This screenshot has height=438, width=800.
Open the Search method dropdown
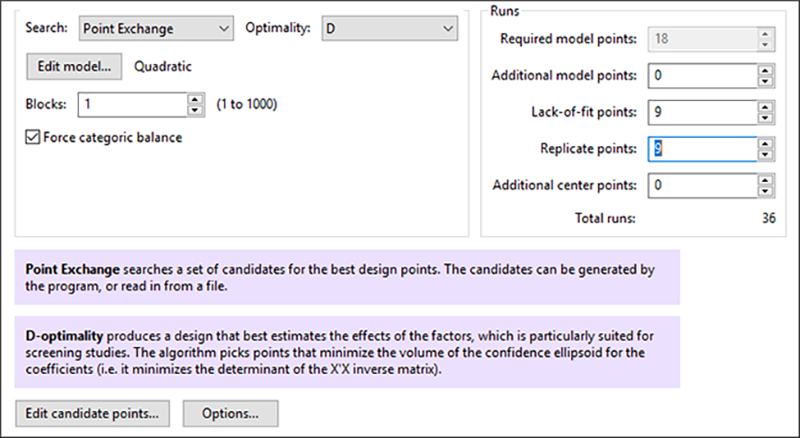click(x=156, y=29)
